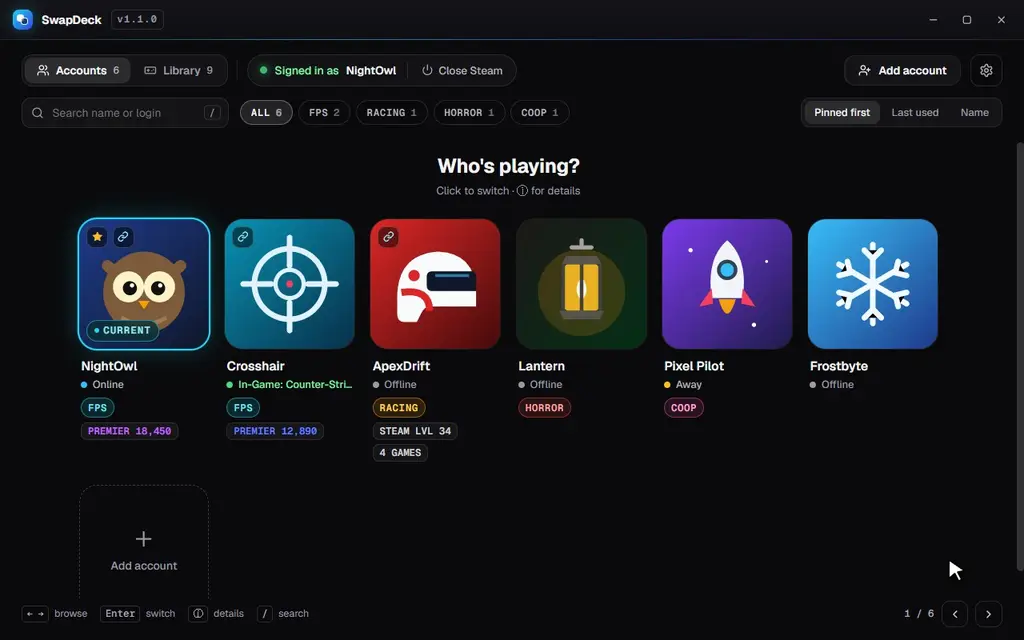Click the Away status under Pixel Pilot

(x=683, y=385)
